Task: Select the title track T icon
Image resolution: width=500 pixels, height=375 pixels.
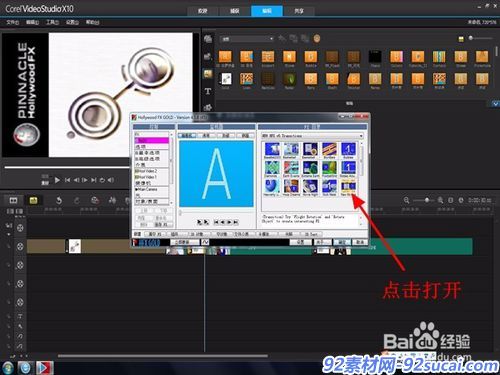Action: pyautogui.click(x=20, y=316)
